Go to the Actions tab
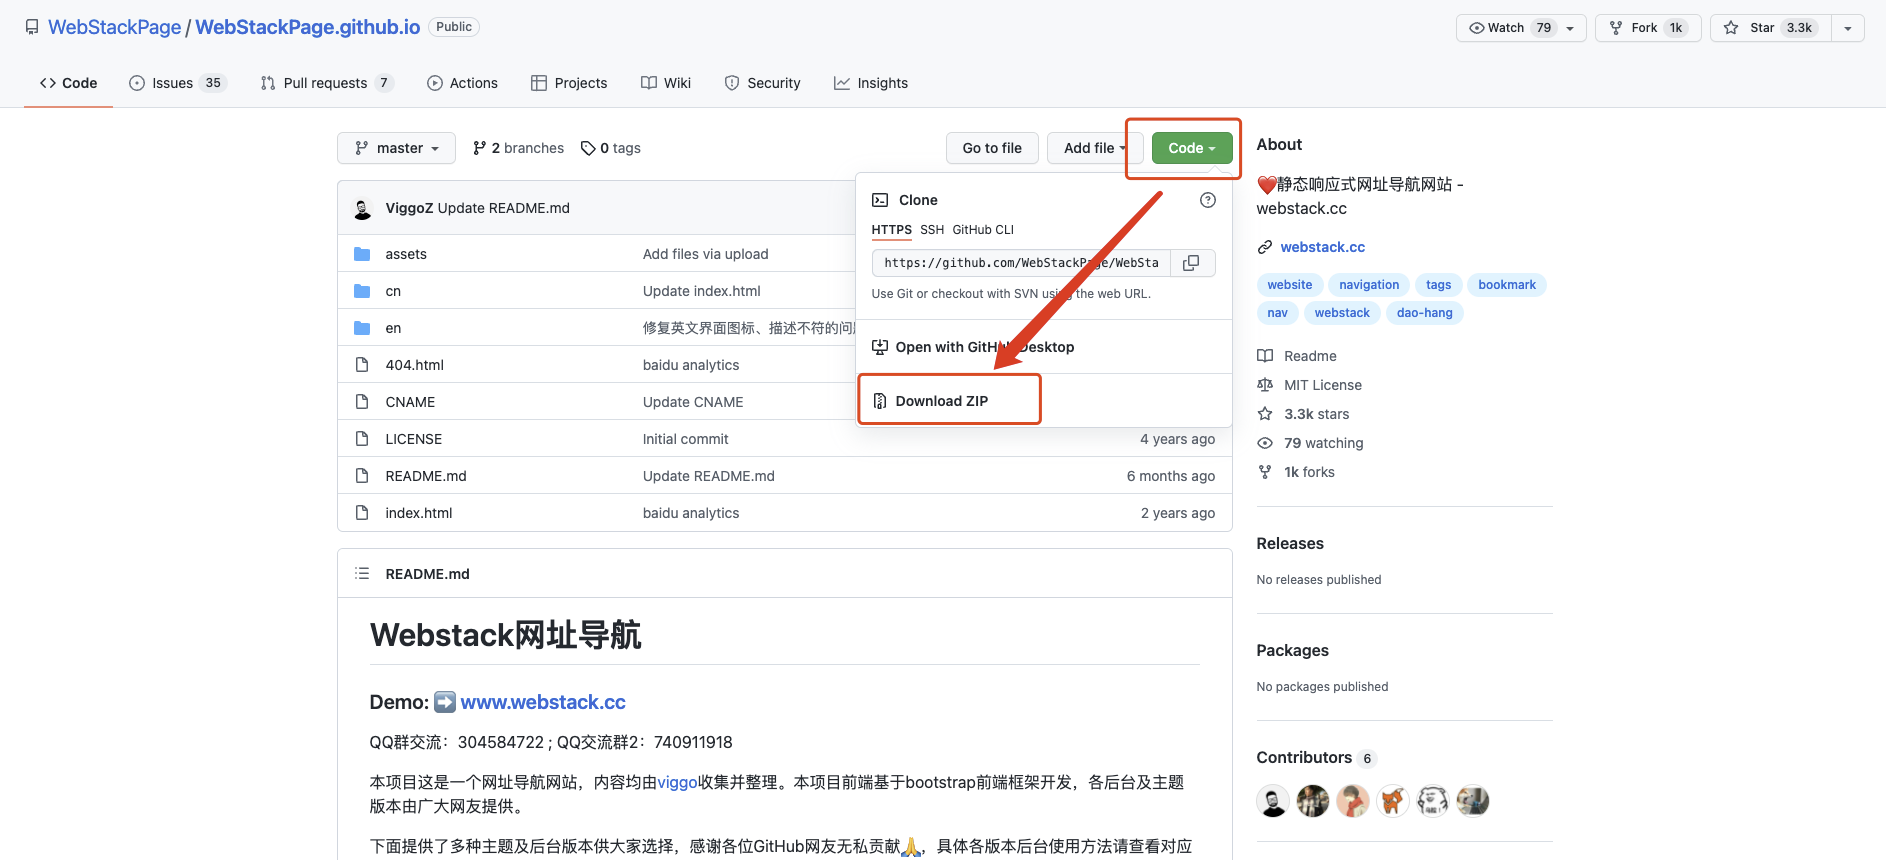Screen dimensions: 1886x860 point(462,83)
